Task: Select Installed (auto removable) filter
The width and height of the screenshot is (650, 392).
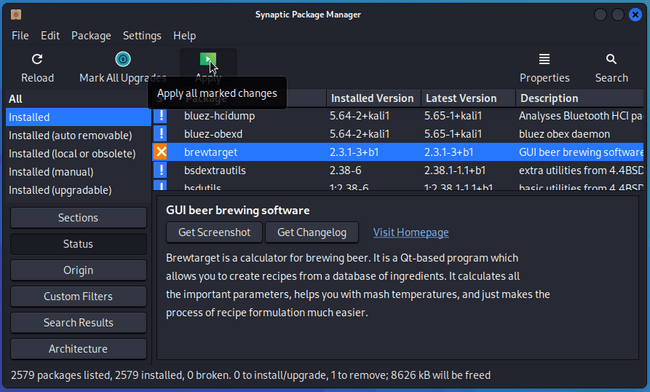Action: (78, 136)
